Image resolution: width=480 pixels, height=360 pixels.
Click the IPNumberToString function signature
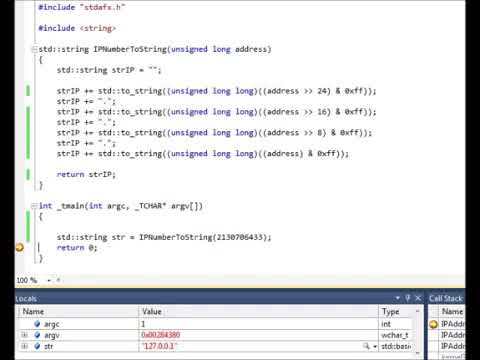pos(155,49)
